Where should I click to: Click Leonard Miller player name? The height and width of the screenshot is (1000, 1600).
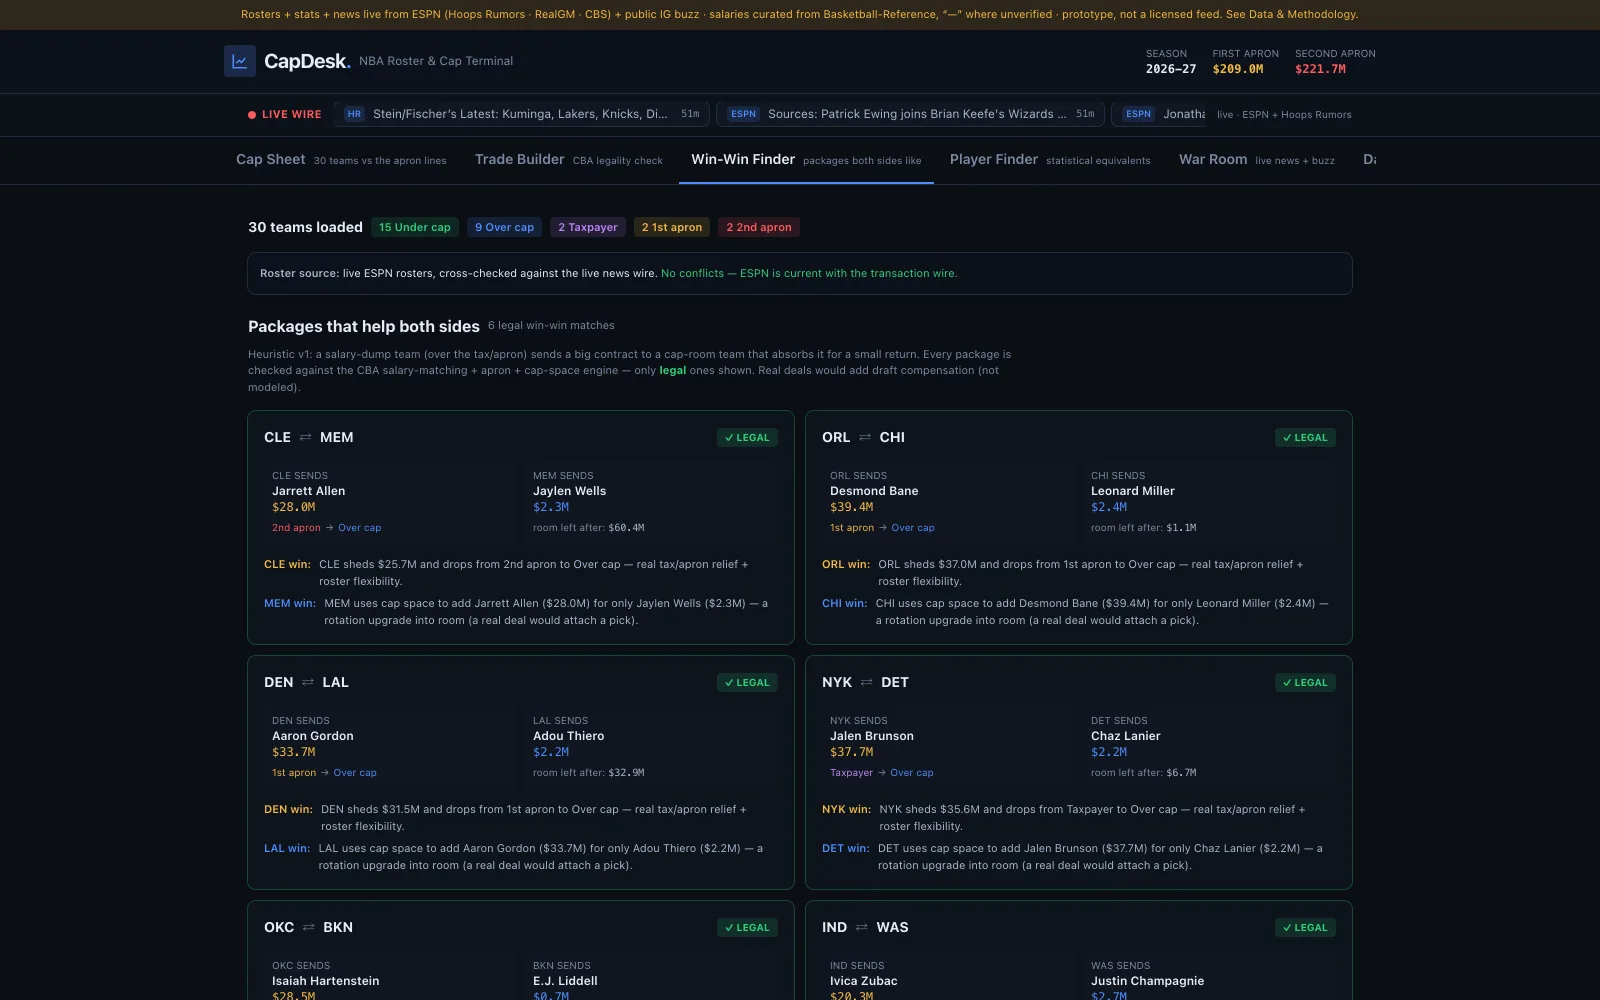click(1133, 491)
